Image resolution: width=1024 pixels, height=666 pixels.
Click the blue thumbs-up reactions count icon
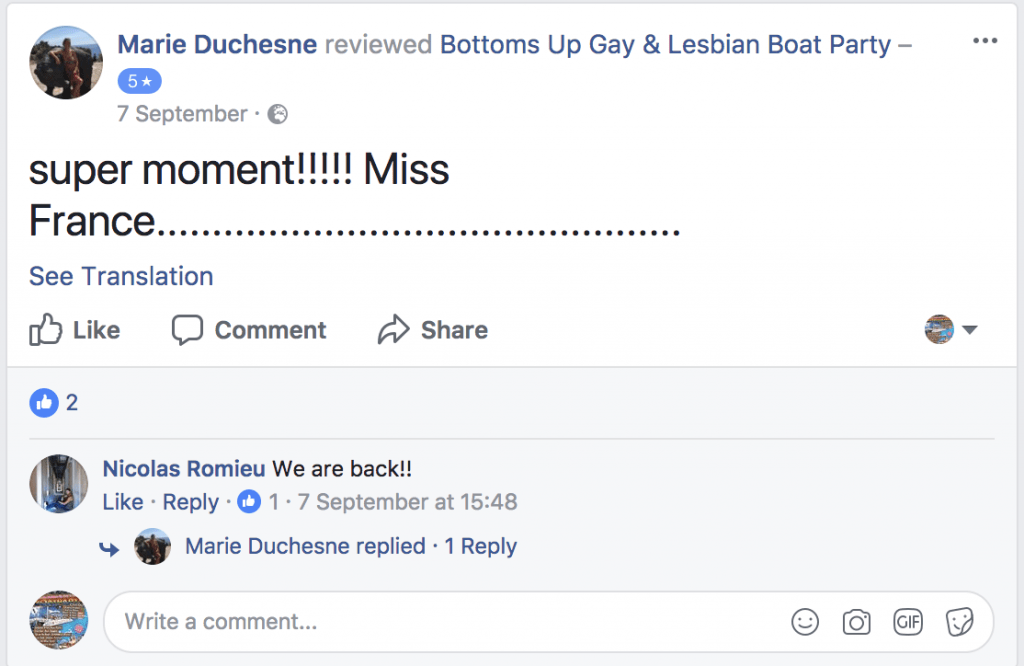click(x=44, y=403)
